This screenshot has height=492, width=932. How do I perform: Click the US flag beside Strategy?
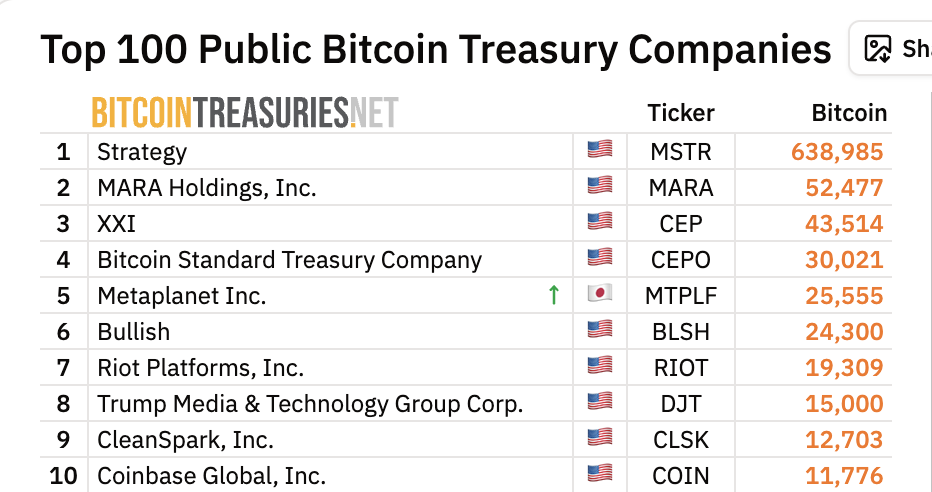pyautogui.click(x=599, y=150)
